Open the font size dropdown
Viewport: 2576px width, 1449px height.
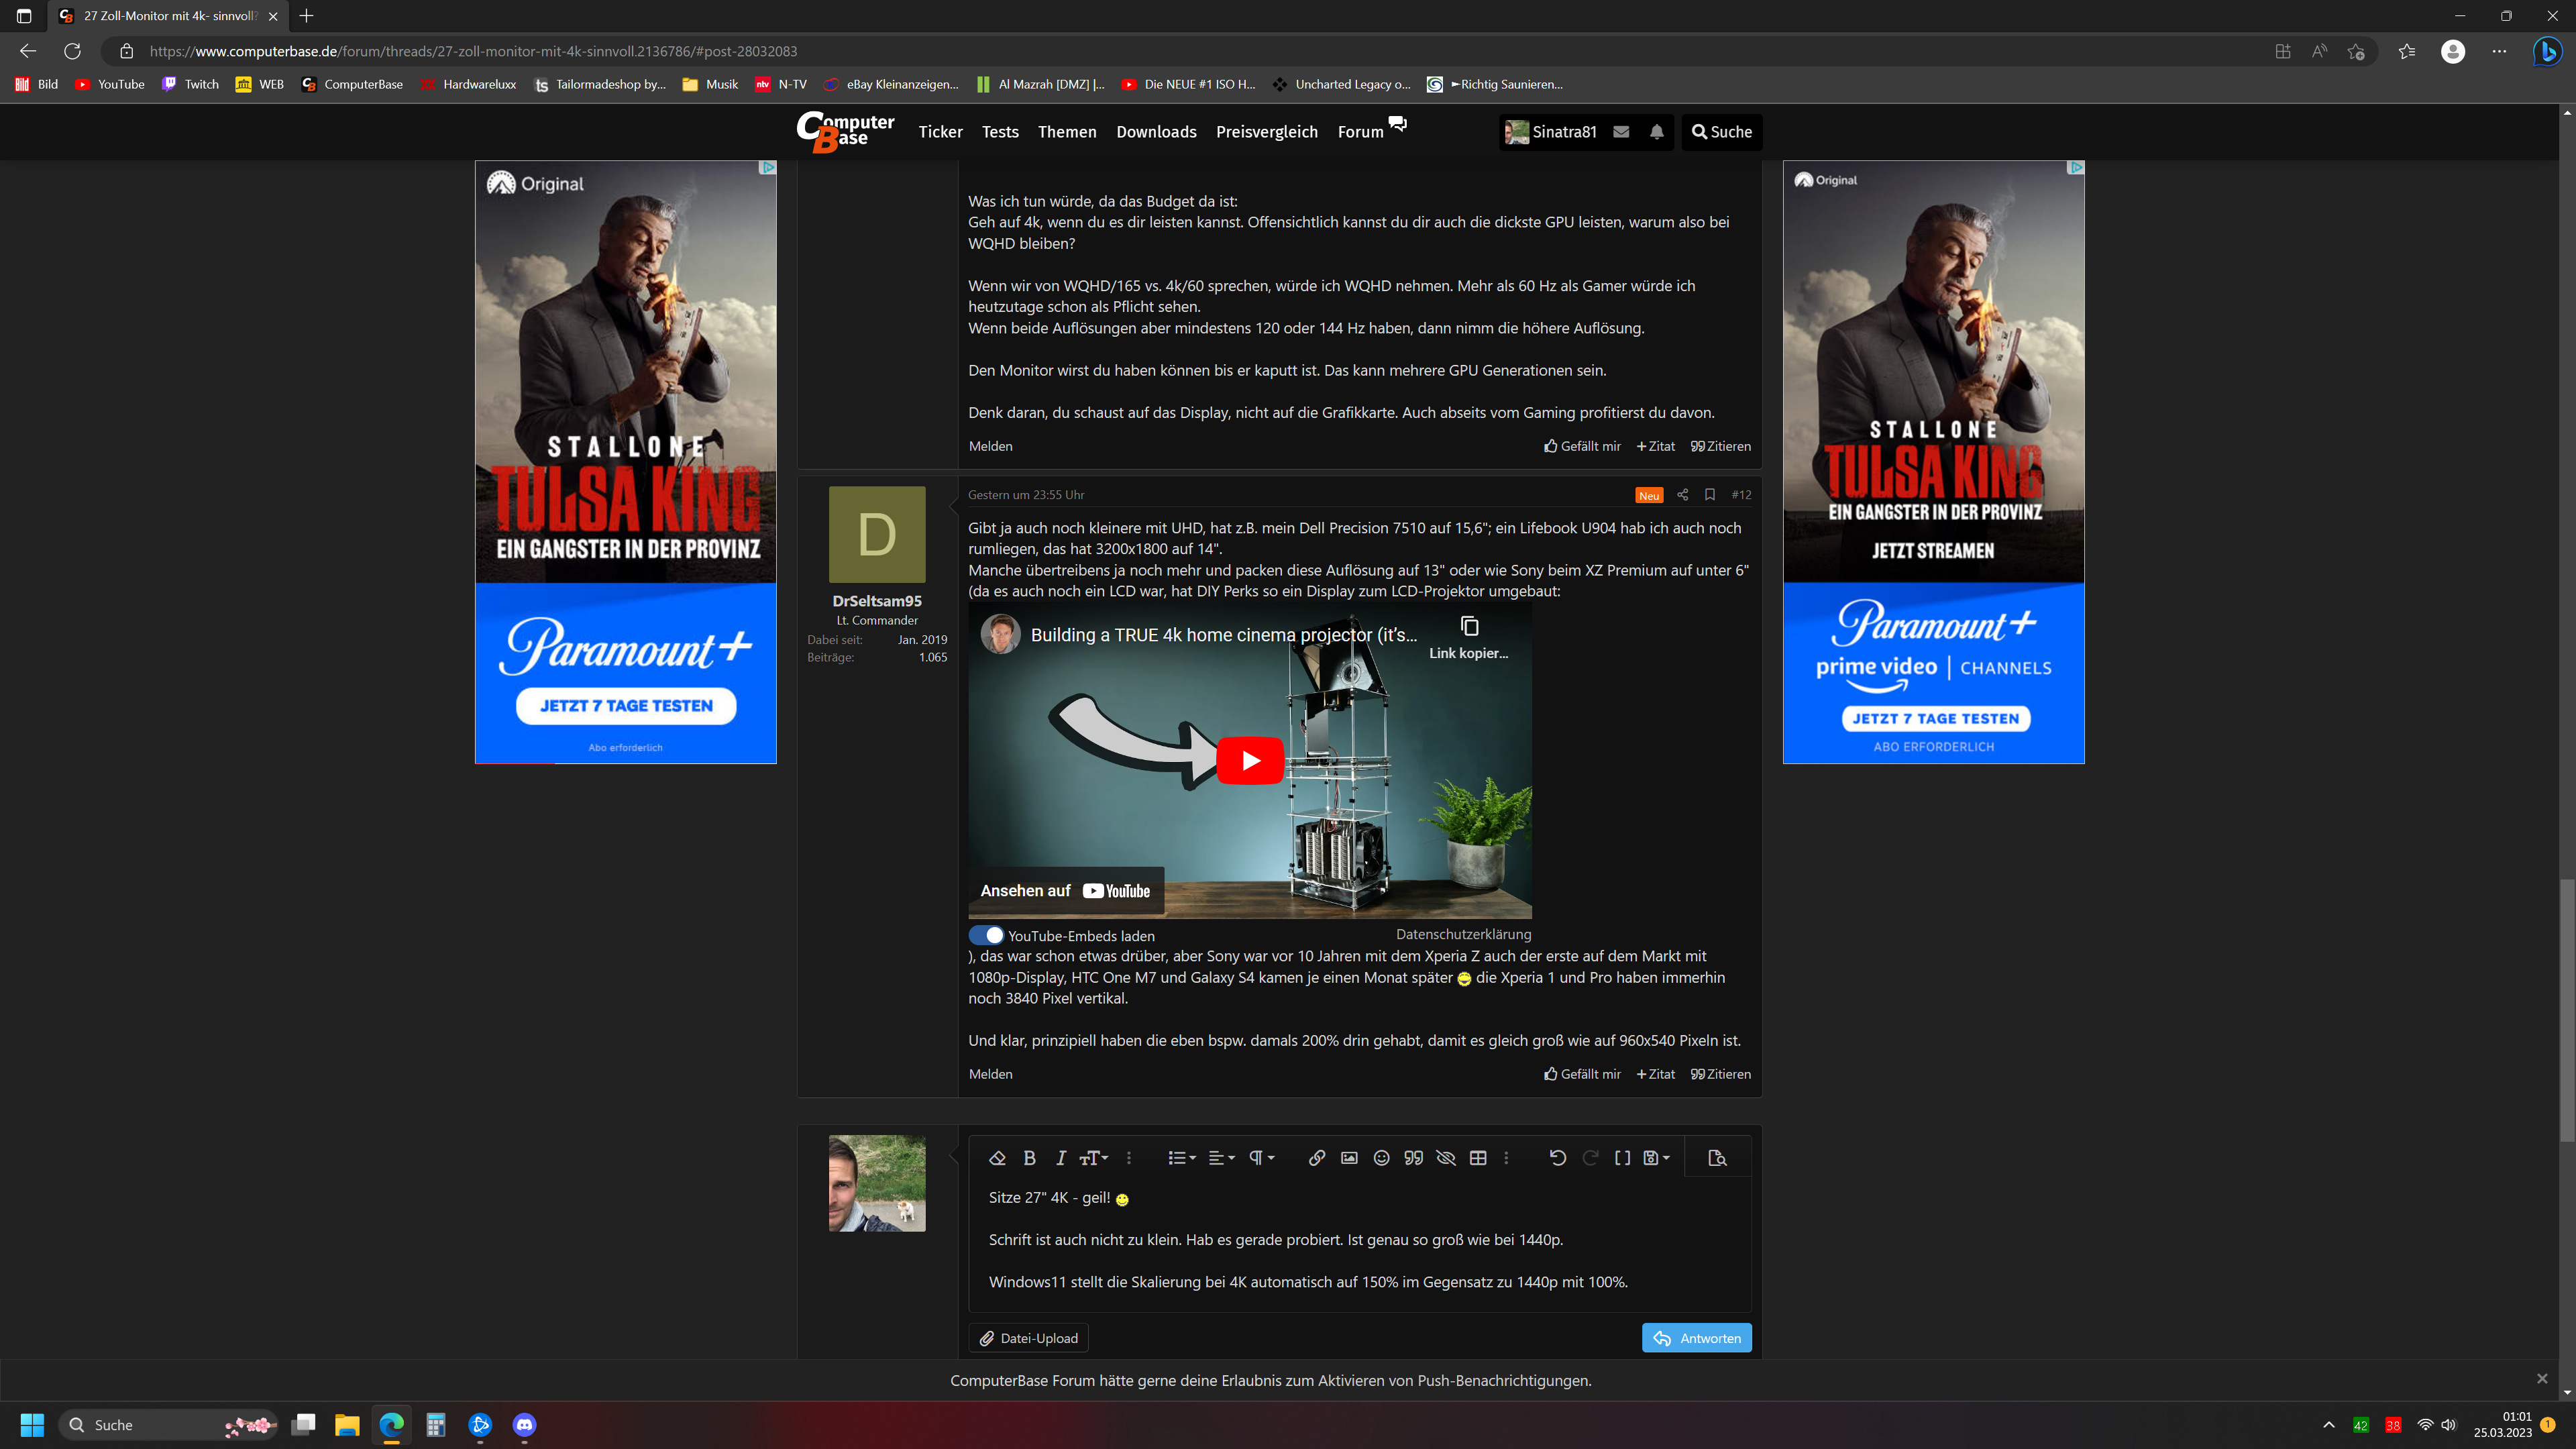pyautogui.click(x=1094, y=1158)
